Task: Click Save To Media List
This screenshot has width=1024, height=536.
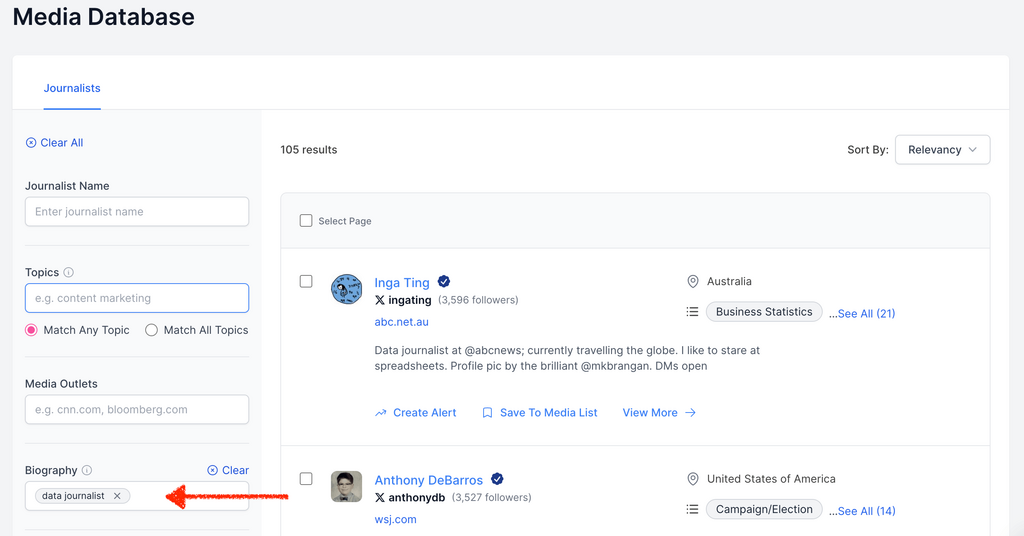Action: (x=539, y=412)
